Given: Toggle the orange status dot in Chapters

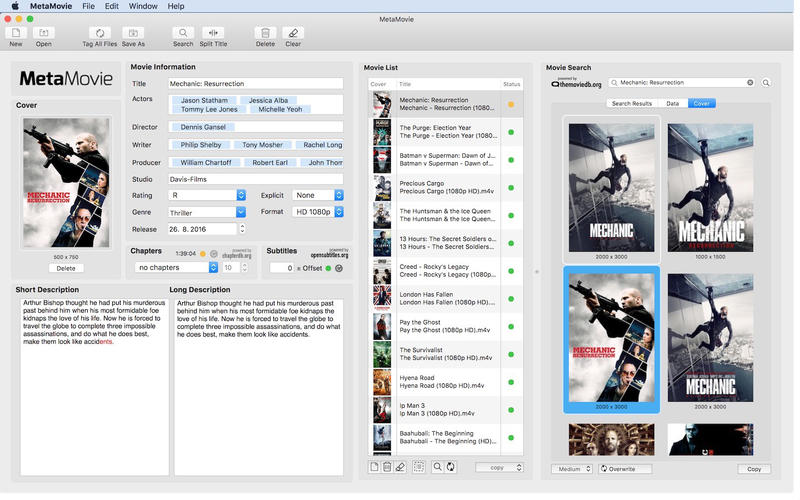Looking at the screenshot, I should coord(203,253).
